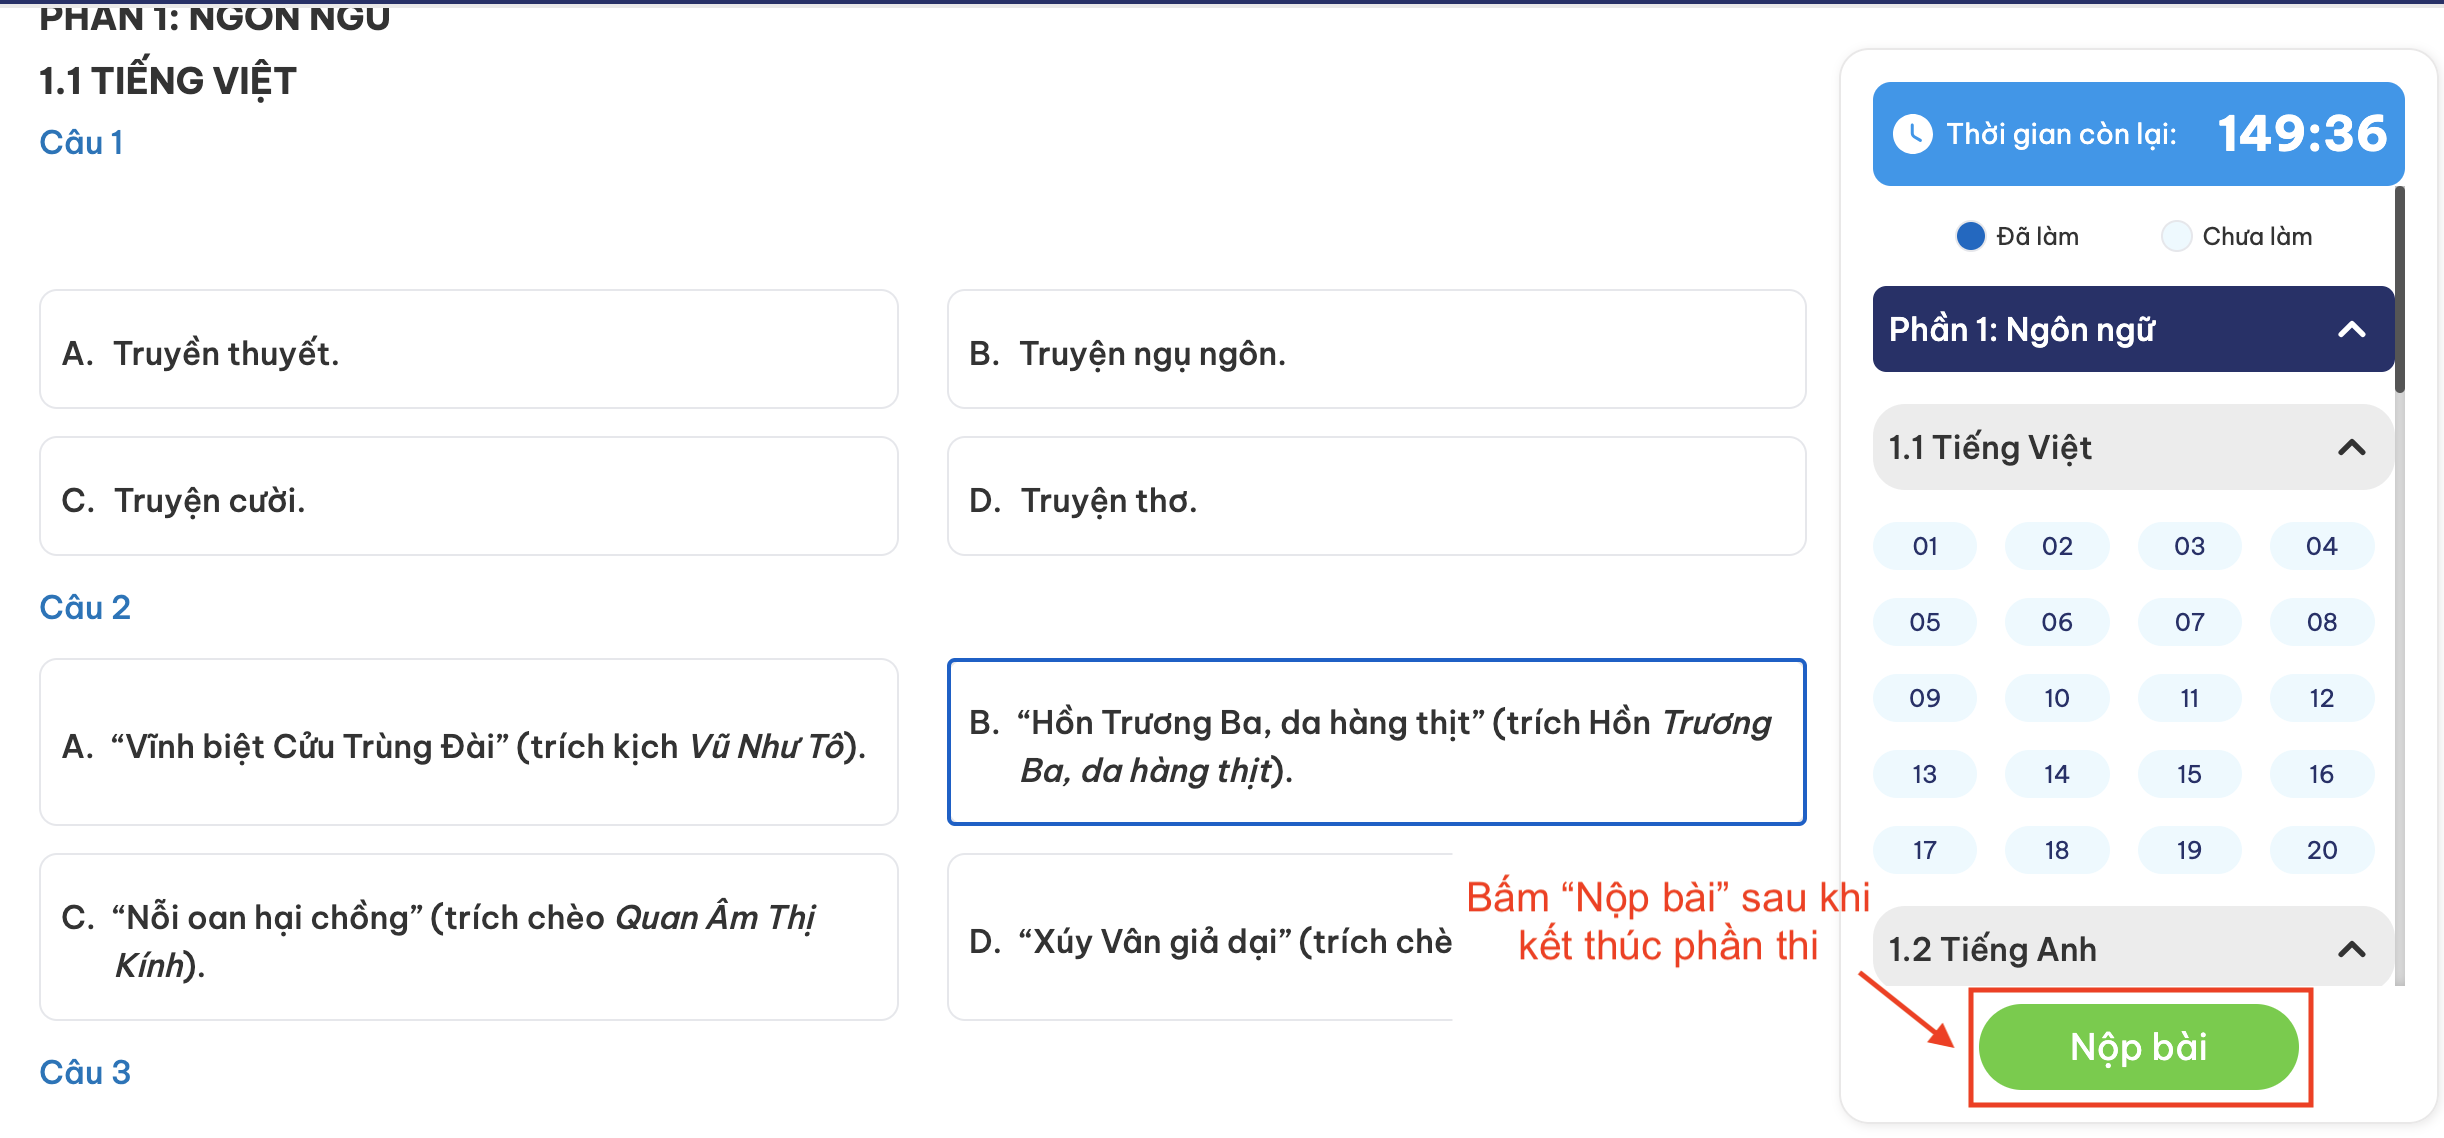
Task: Select answer A. Truyền thuyết
Action: [x=468, y=351]
